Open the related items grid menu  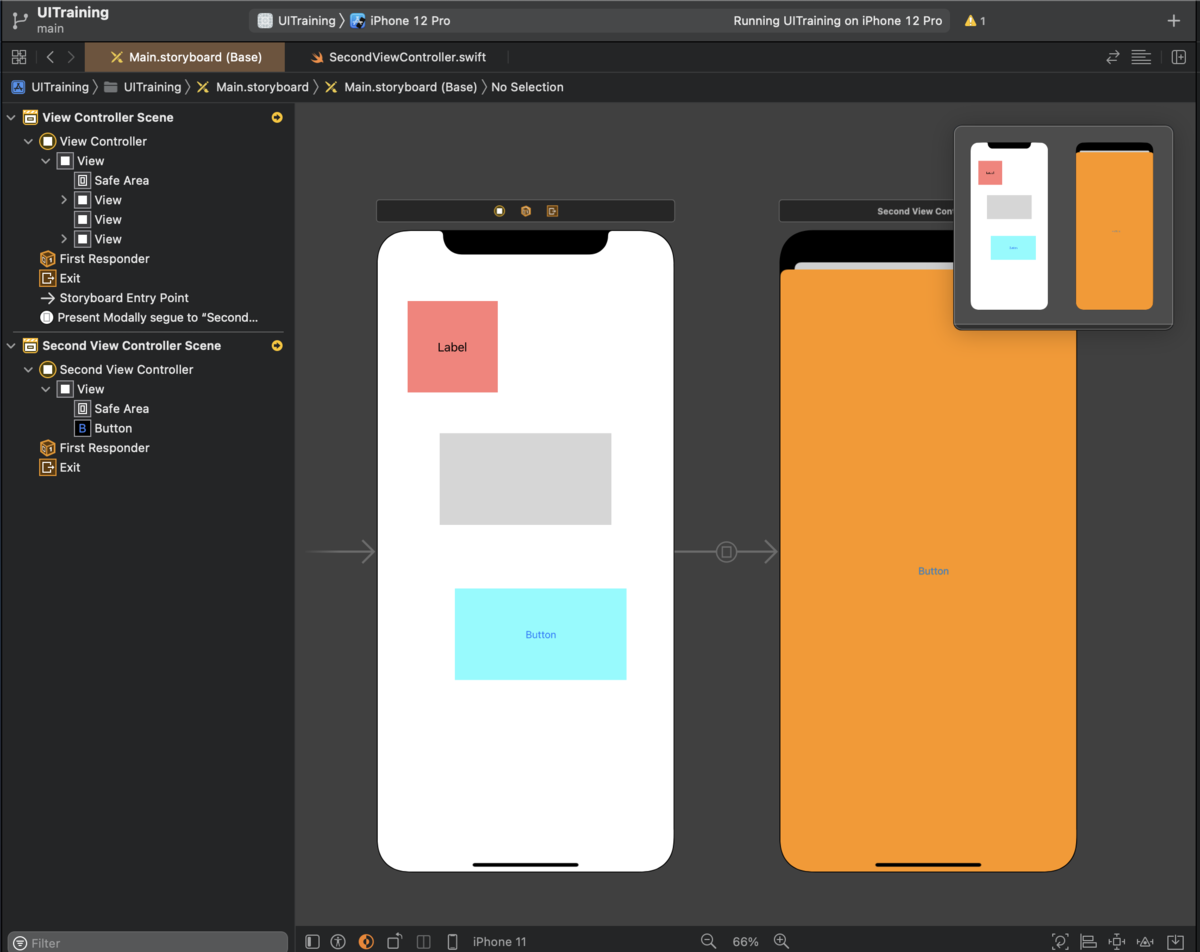(x=19, y=57)
